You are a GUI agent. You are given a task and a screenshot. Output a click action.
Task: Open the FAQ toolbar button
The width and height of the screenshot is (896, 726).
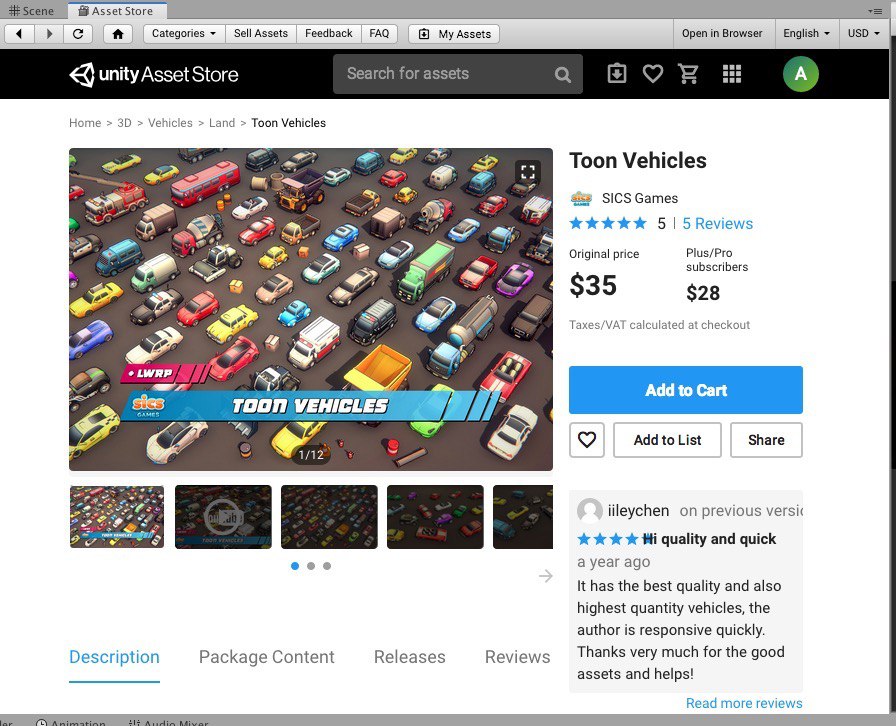click(379, 34)
